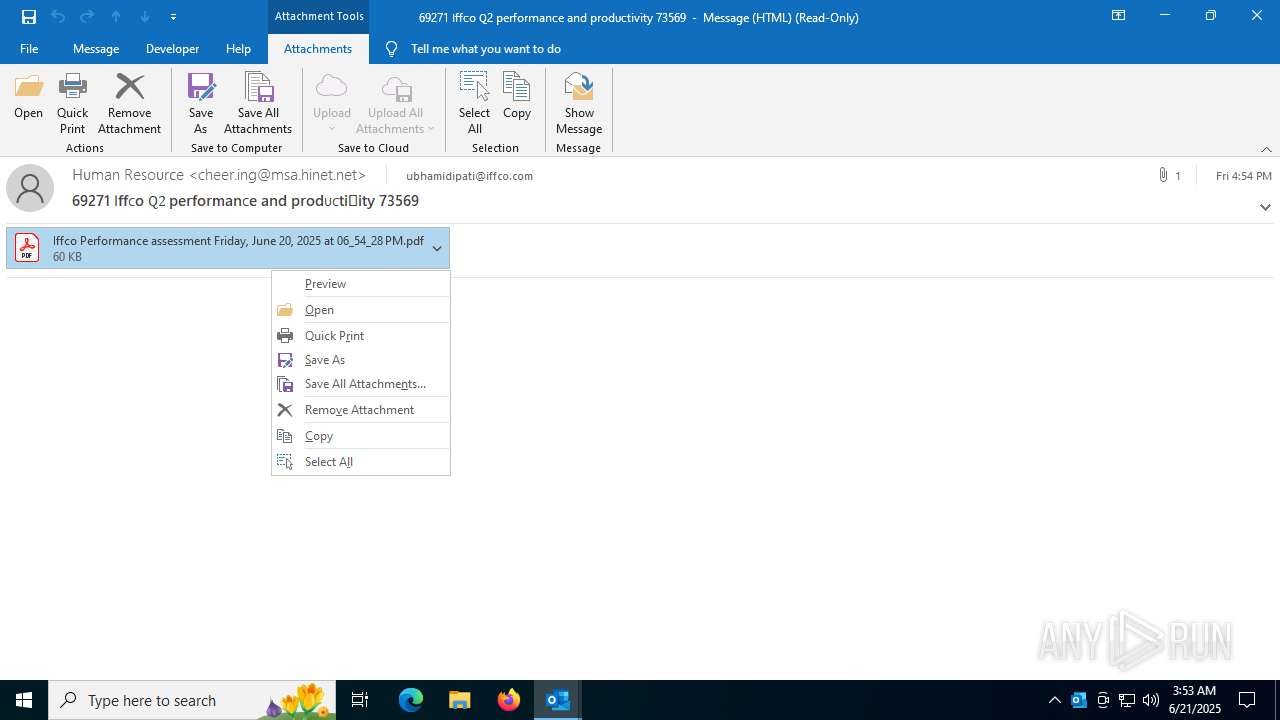Click the Save icon in the title bar

point(29,17)
